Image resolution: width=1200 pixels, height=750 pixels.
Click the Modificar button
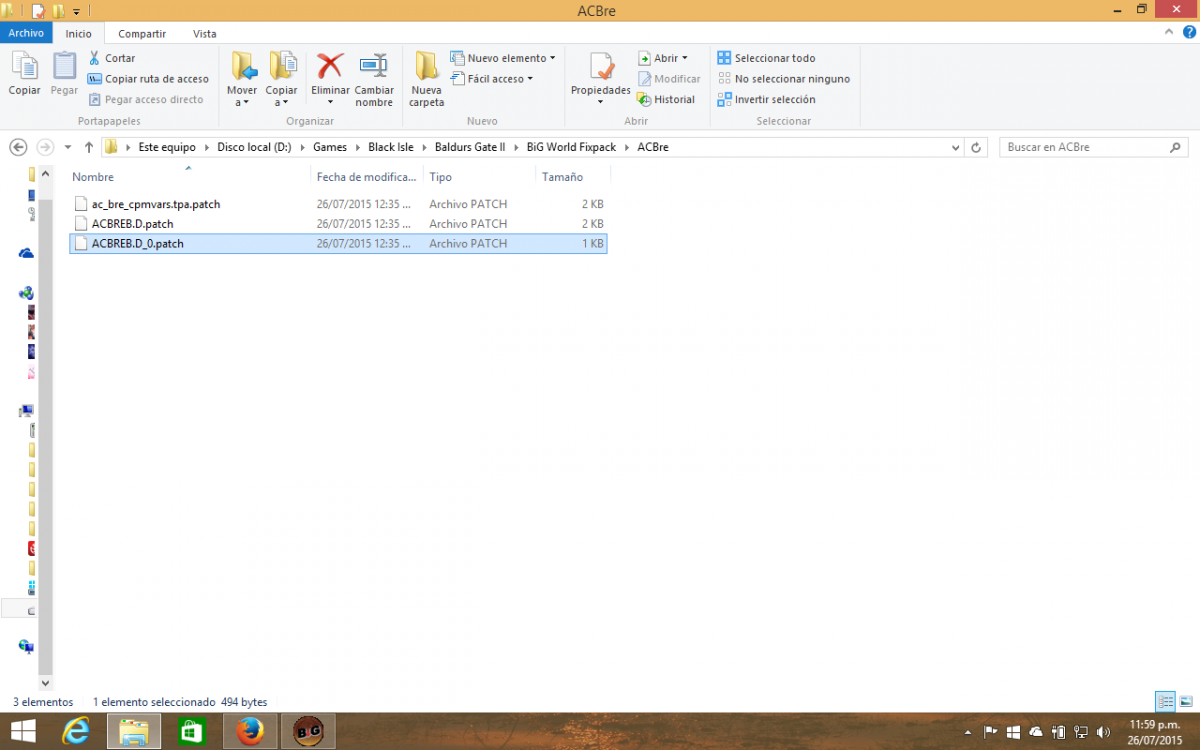[669, 79]
